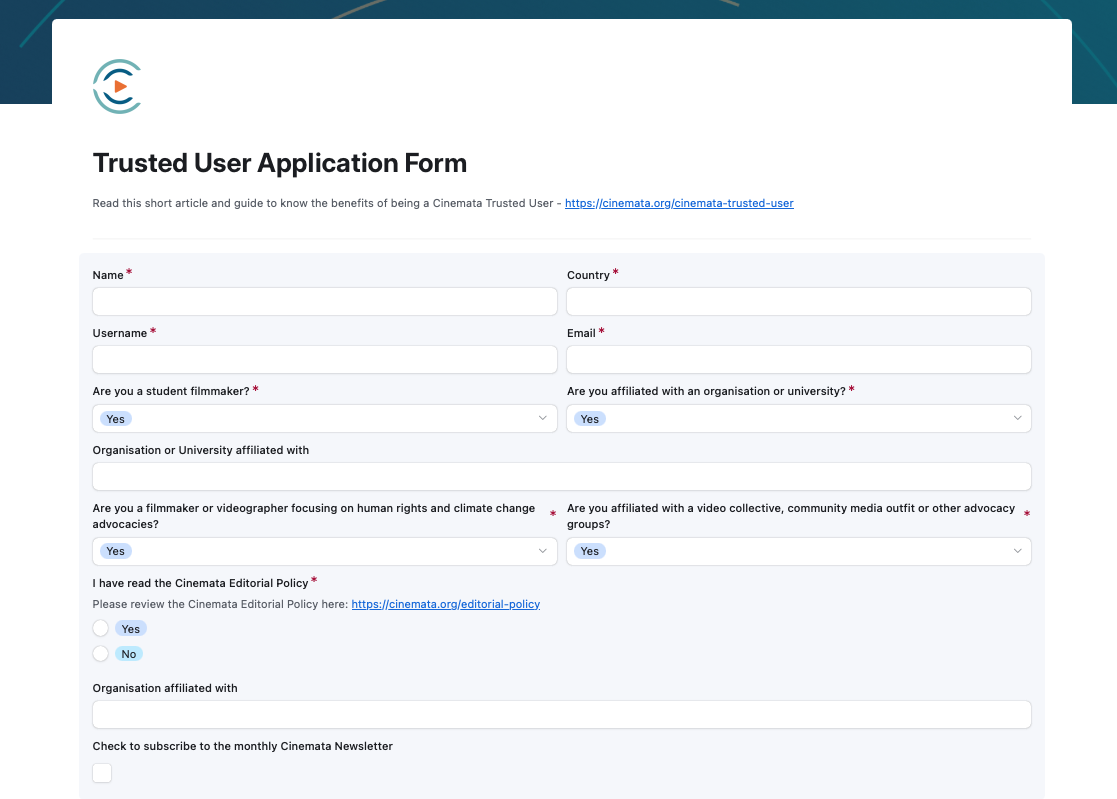Focus the Name input field
1117x799 pixels.
(325, 302)
